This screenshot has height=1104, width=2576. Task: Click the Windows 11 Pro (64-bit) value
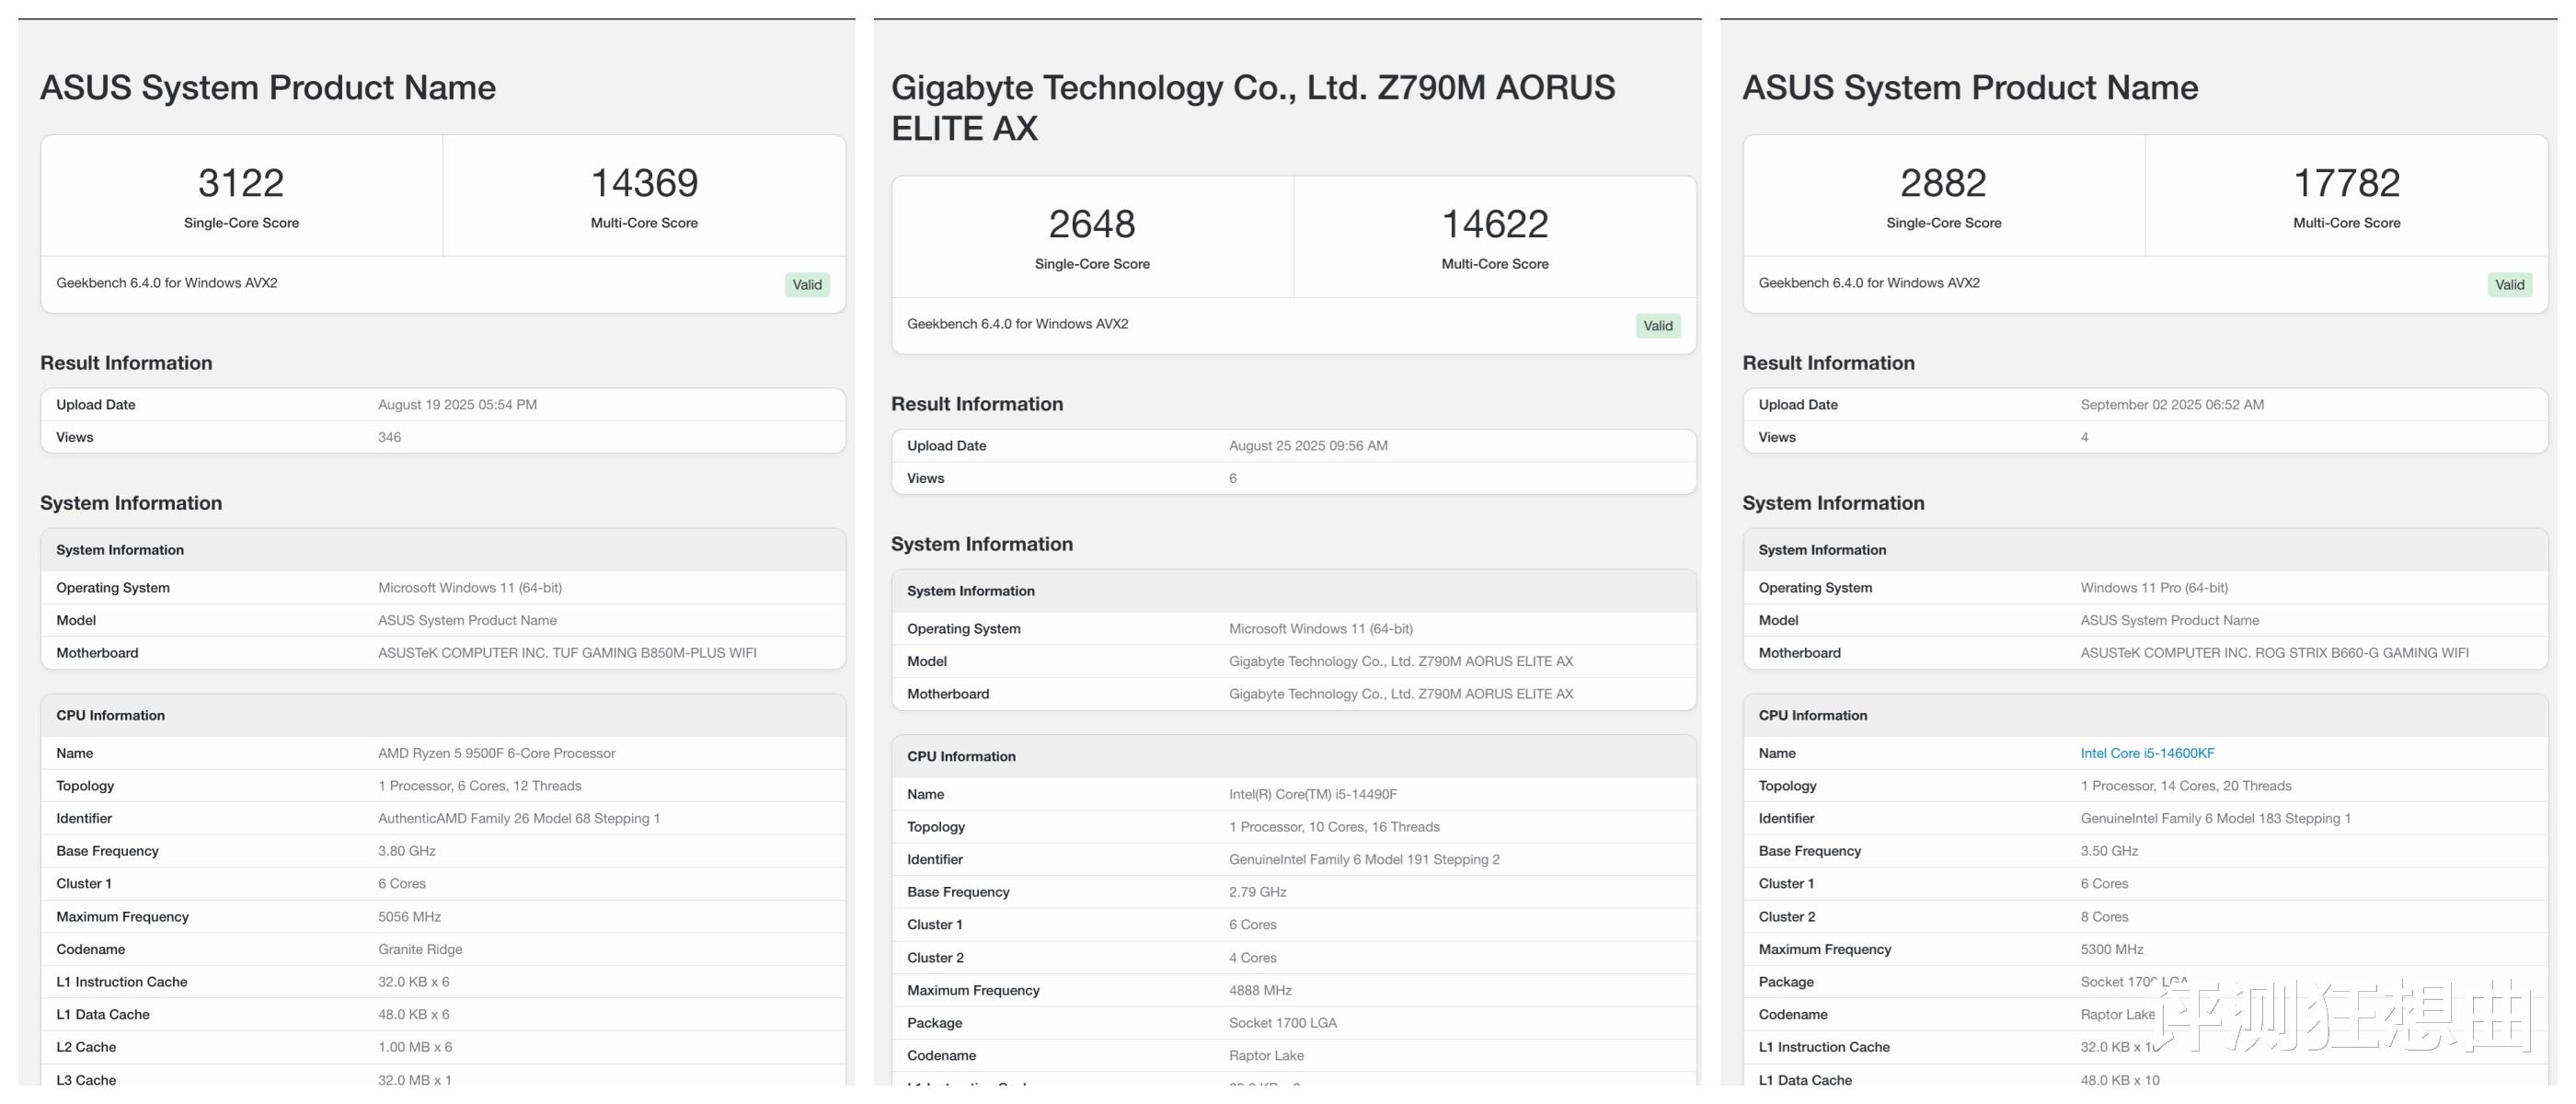[2154, 588]
